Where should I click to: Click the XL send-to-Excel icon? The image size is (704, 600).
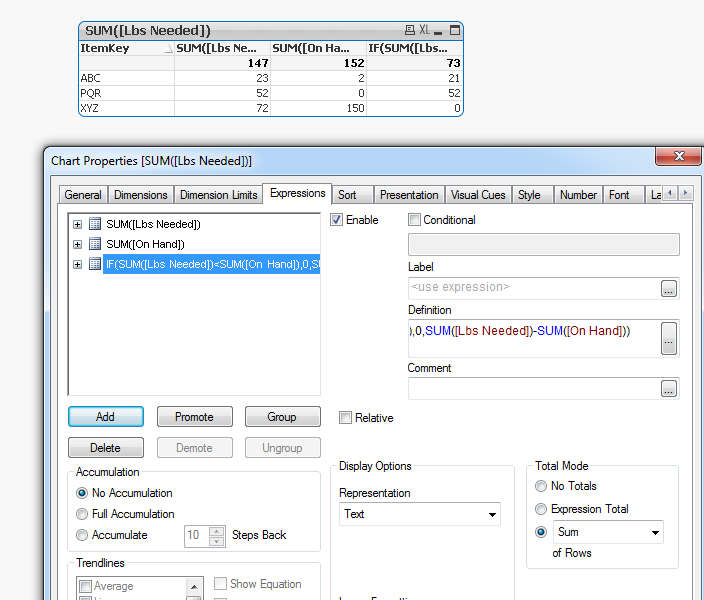pyautogui.click(x=425, y=31)
